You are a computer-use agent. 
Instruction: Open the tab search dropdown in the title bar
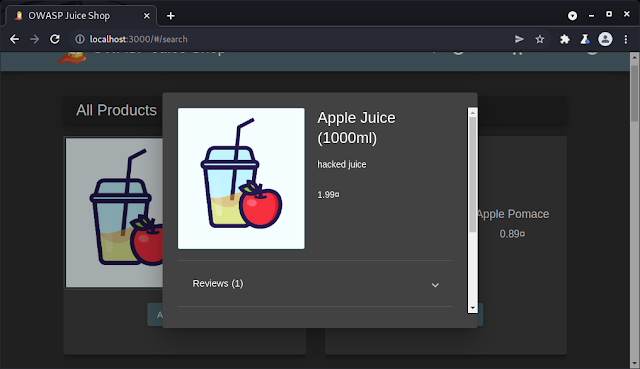[572, 16]
